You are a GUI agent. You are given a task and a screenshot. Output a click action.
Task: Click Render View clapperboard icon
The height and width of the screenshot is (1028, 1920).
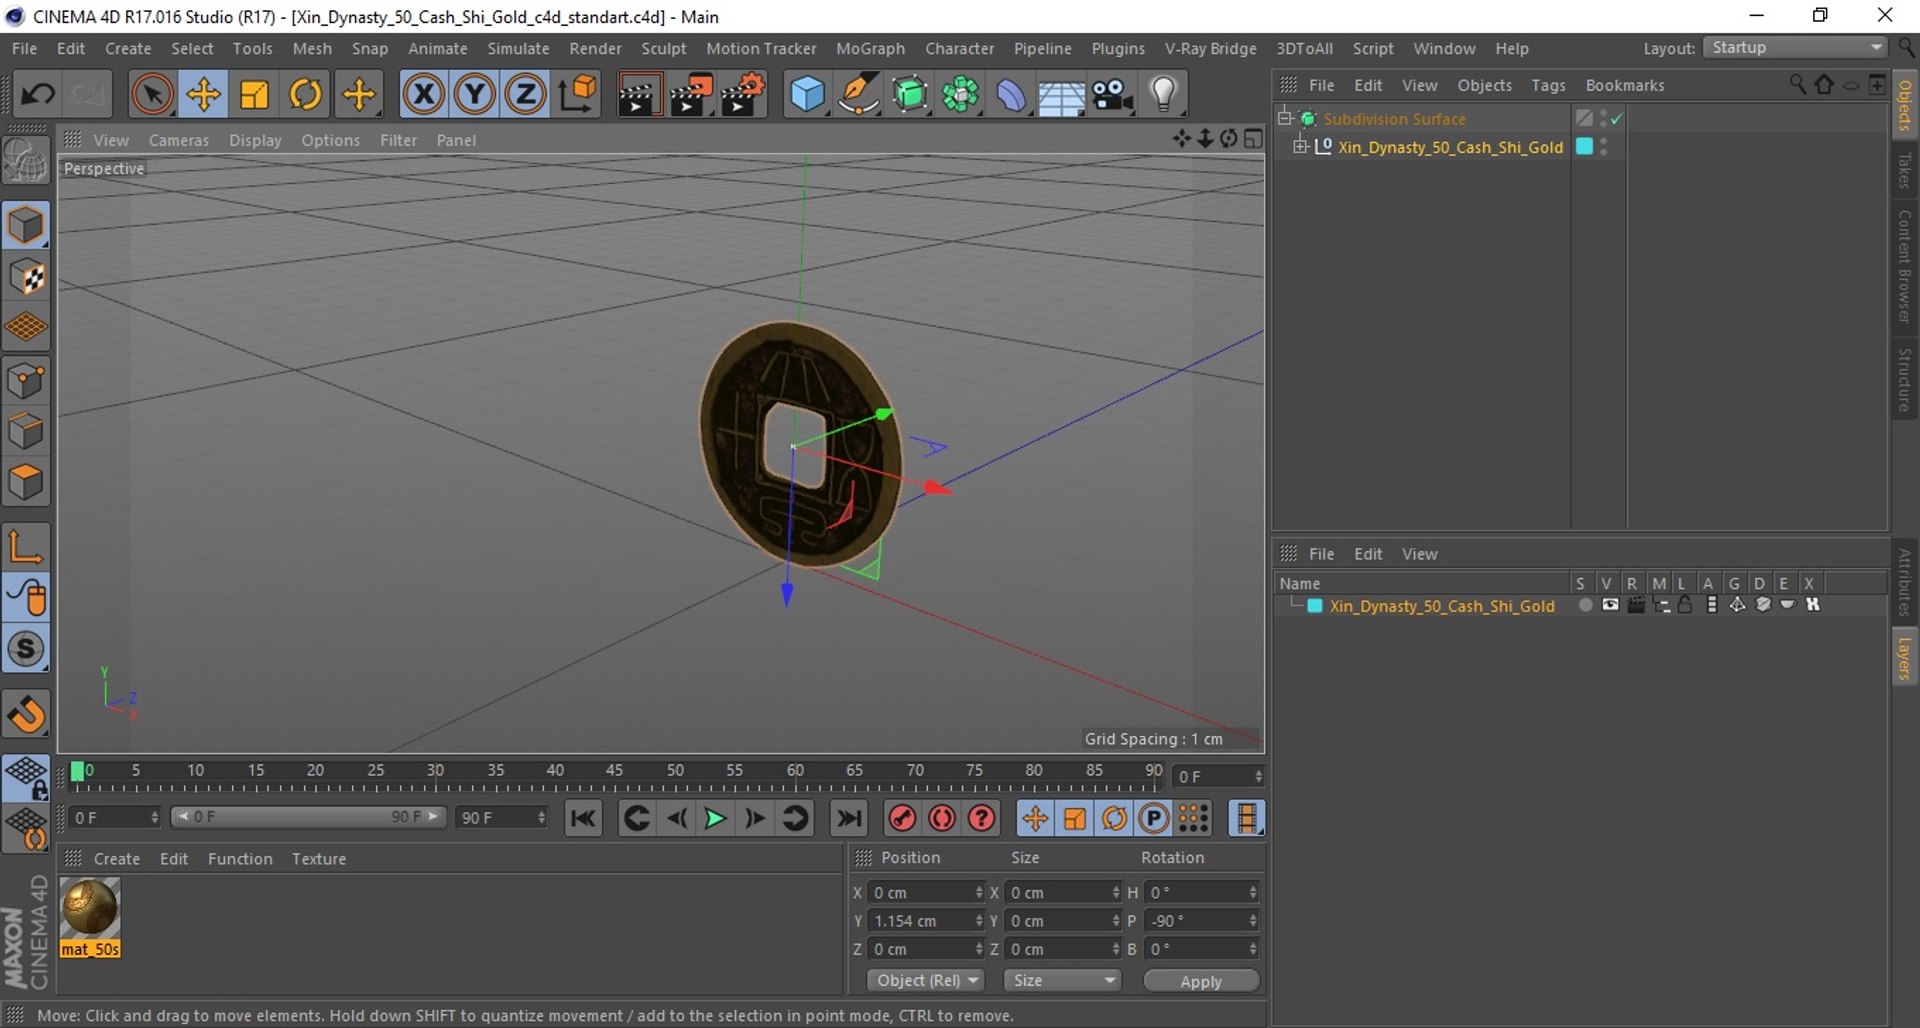[638, 94]
